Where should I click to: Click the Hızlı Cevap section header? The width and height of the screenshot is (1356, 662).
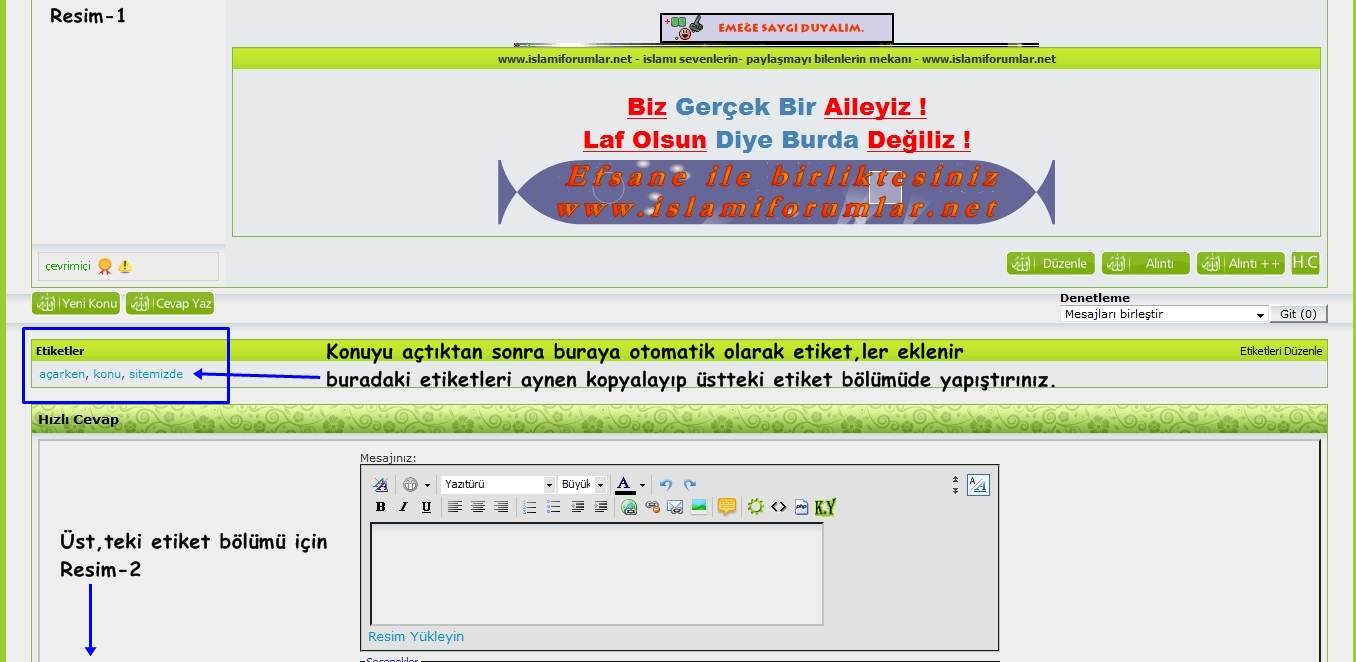pyautogui.click(x=679, y=419)
